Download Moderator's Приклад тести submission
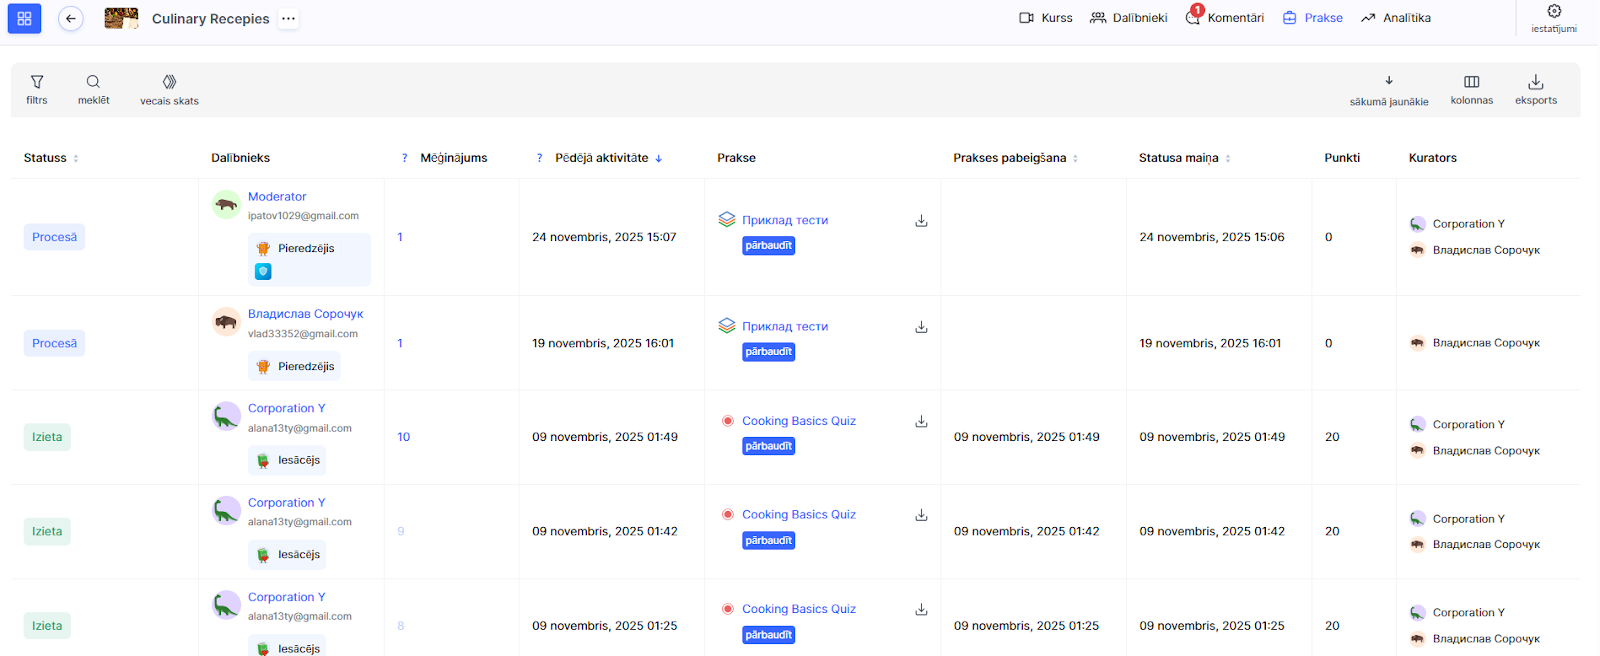This screenshot has height=656, width=1600. pyautogui.click(x=921, y=221)
